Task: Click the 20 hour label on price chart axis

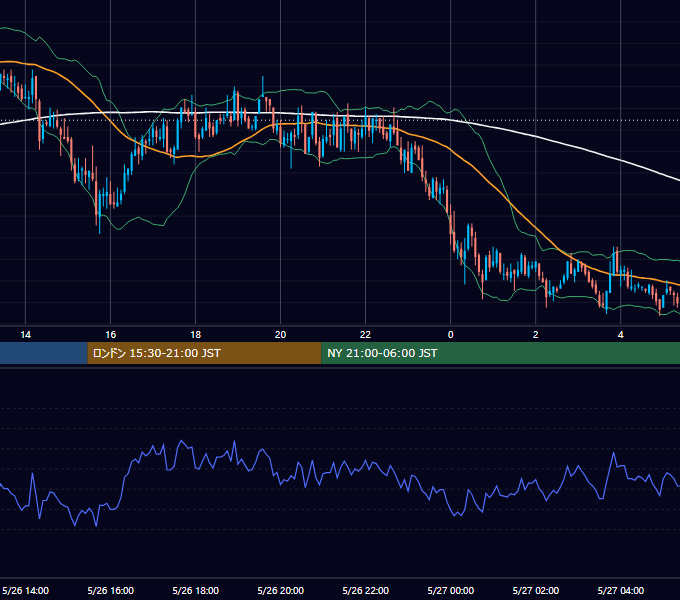Action: click(x=281, y=335)
